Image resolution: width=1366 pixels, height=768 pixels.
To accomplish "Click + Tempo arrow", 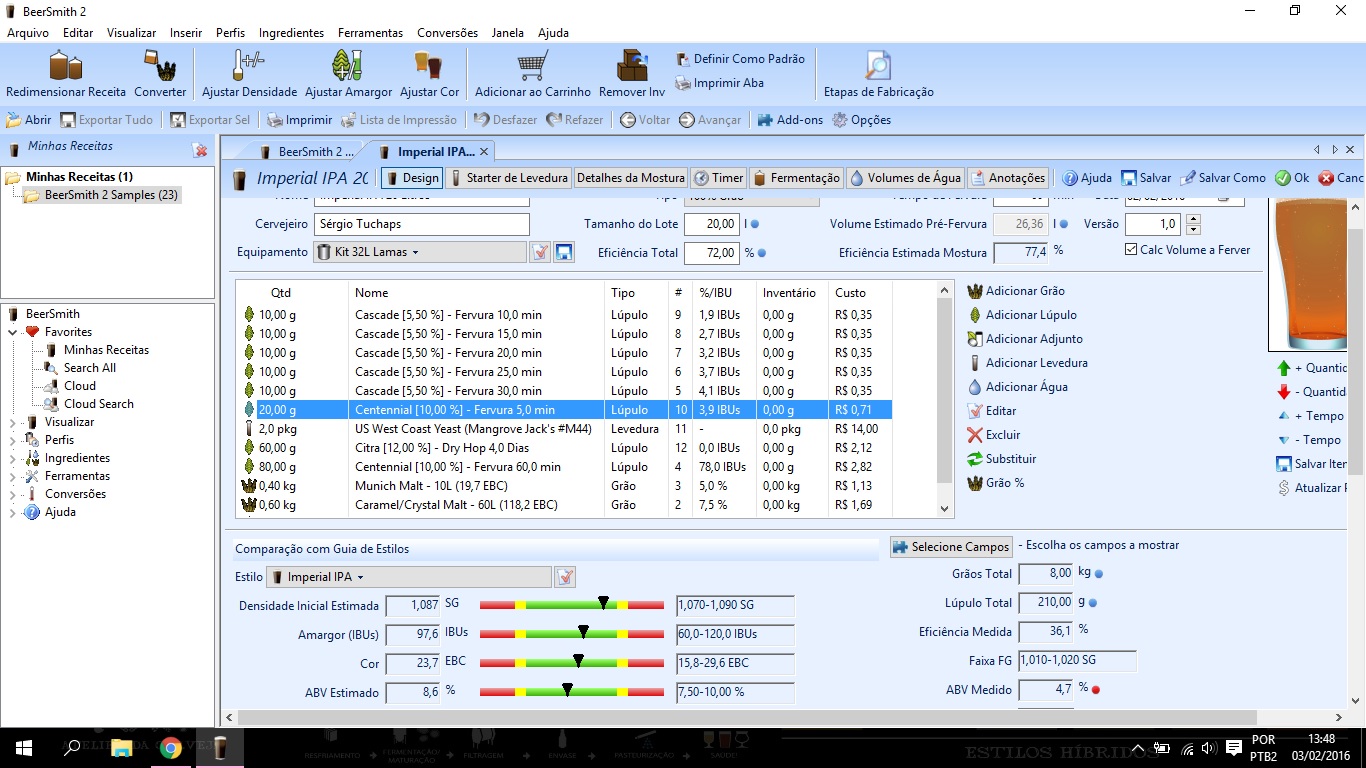I will click(x=1284, y=416).
